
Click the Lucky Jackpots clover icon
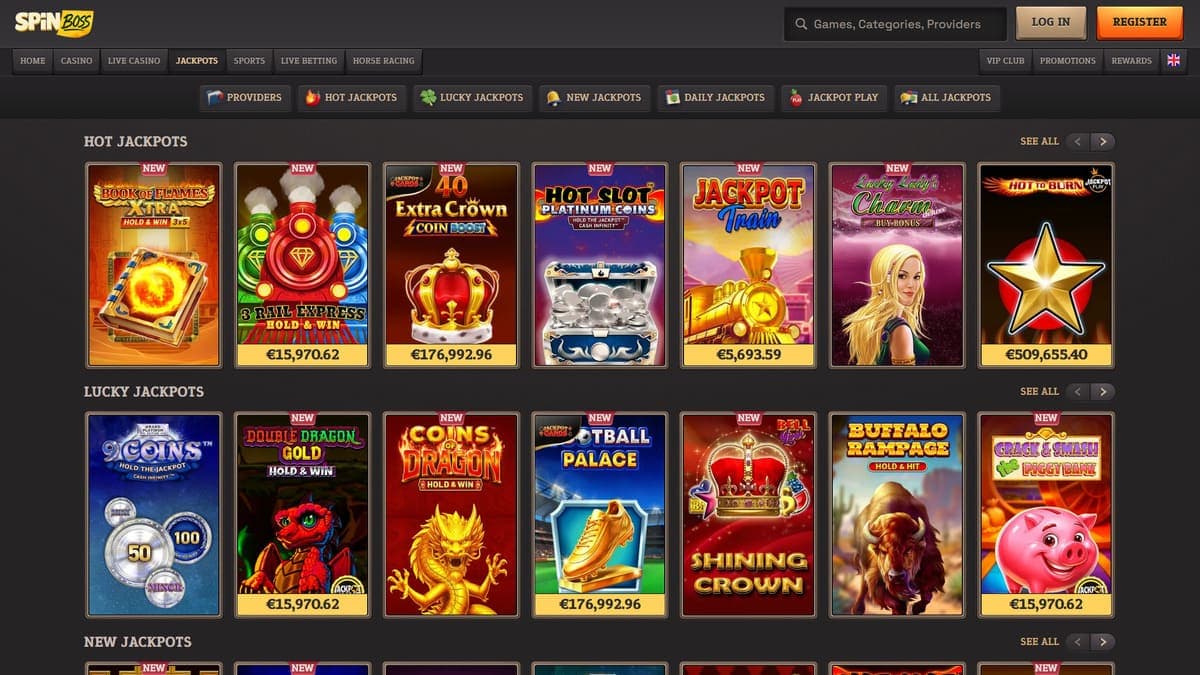[428, 97]
